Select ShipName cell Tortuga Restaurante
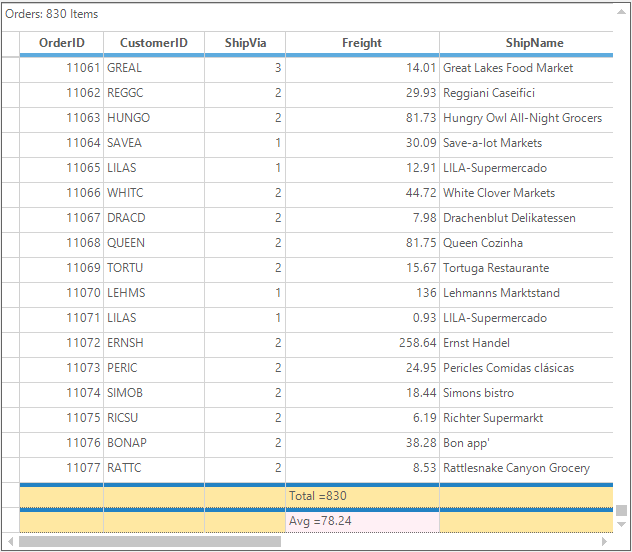 (x=526, y=270)
